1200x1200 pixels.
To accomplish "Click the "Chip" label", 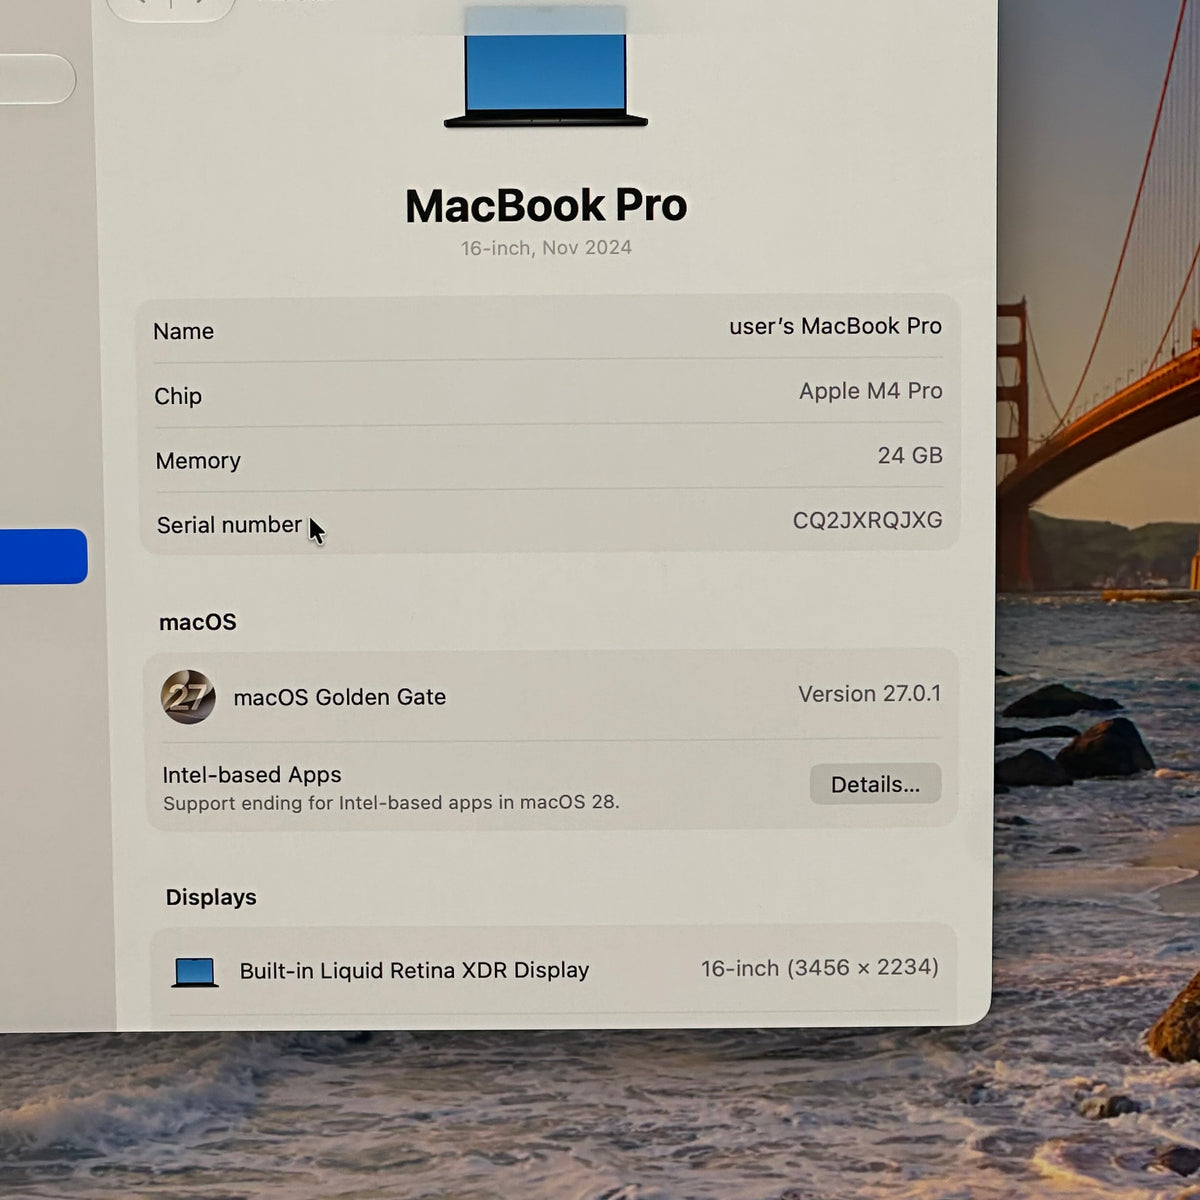I will point(178,396).
